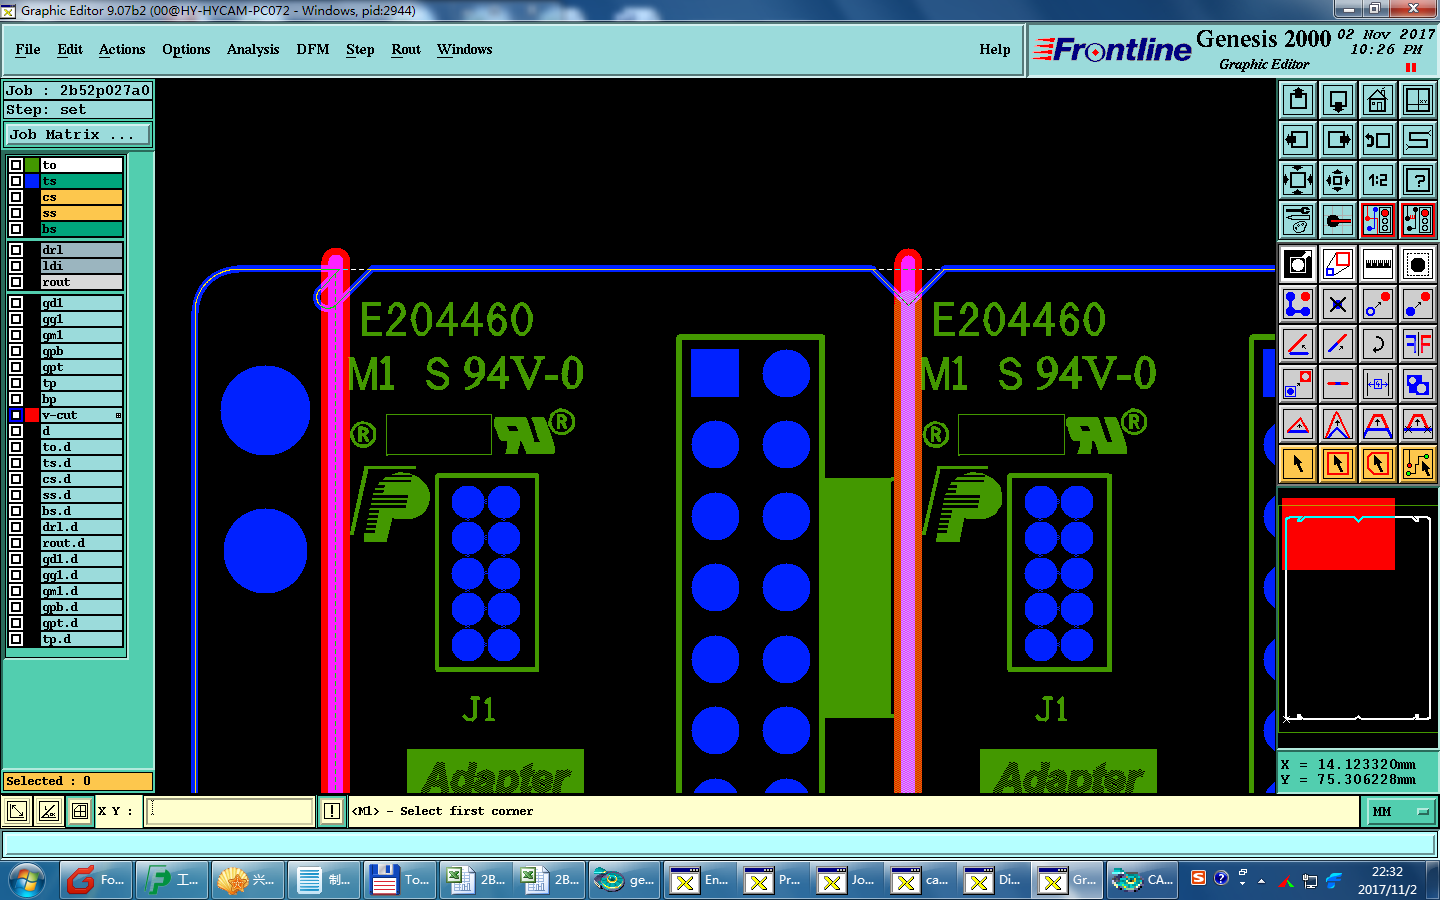Open the File menu
The height and width of the screenshot is (900, 1440).
[28, 49]
